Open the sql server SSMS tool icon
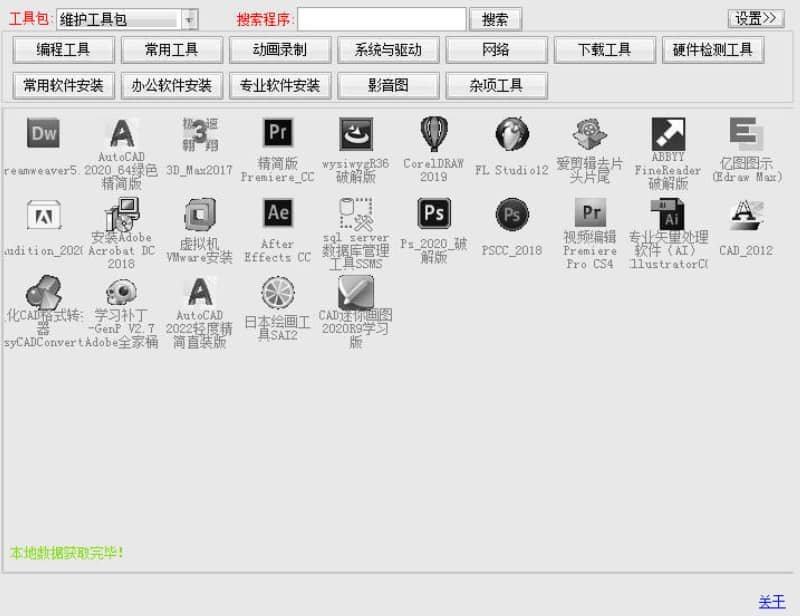Image resolution: width=800 pixels, height=616 pixels. click(x=356, y=214)
